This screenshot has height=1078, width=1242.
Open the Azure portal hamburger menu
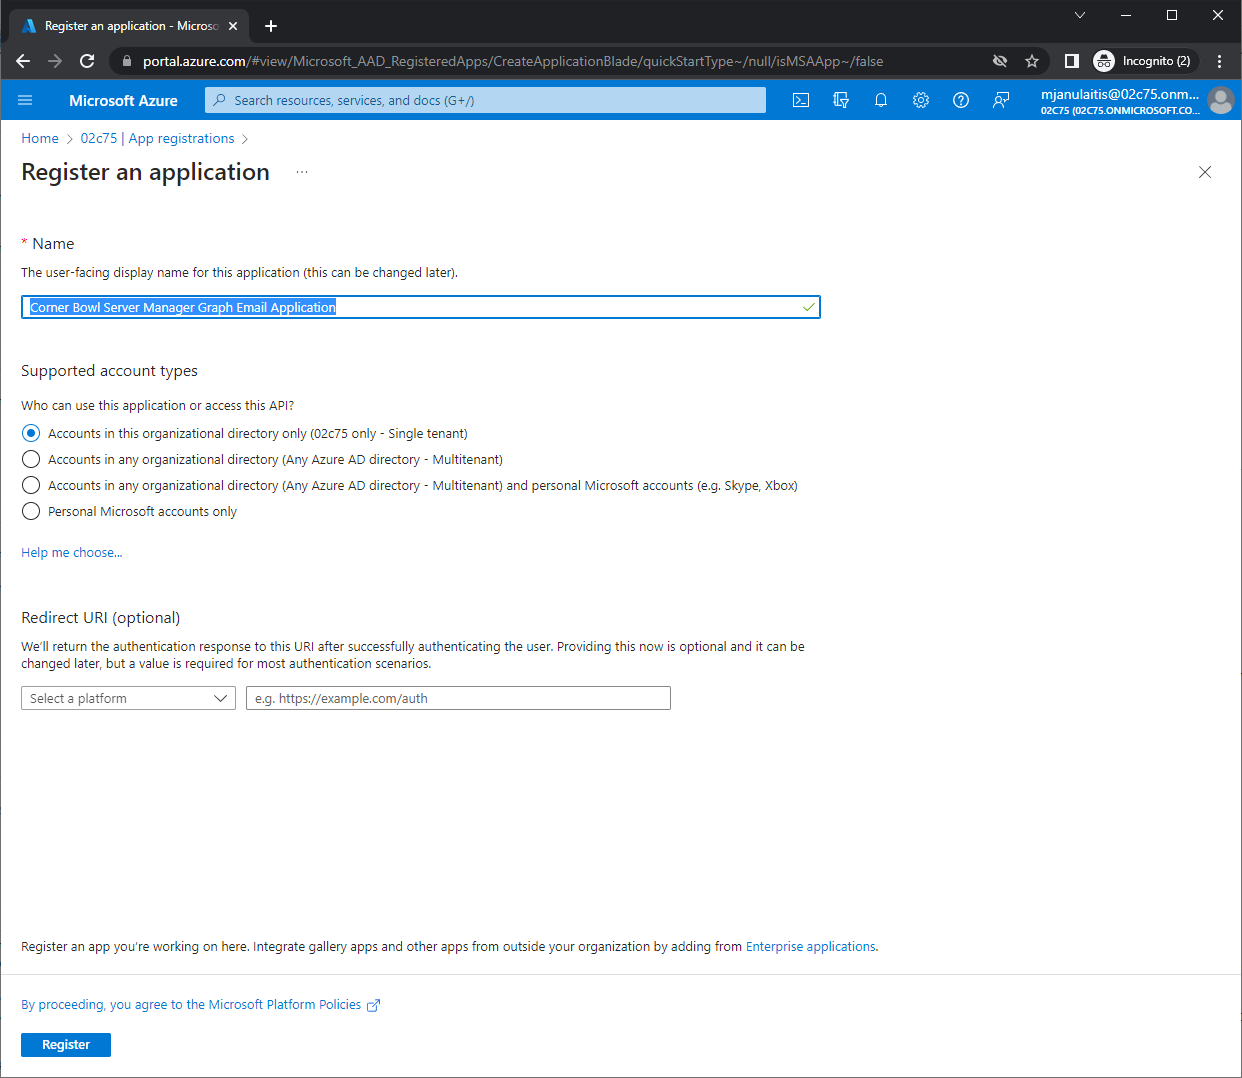point(25,100)
